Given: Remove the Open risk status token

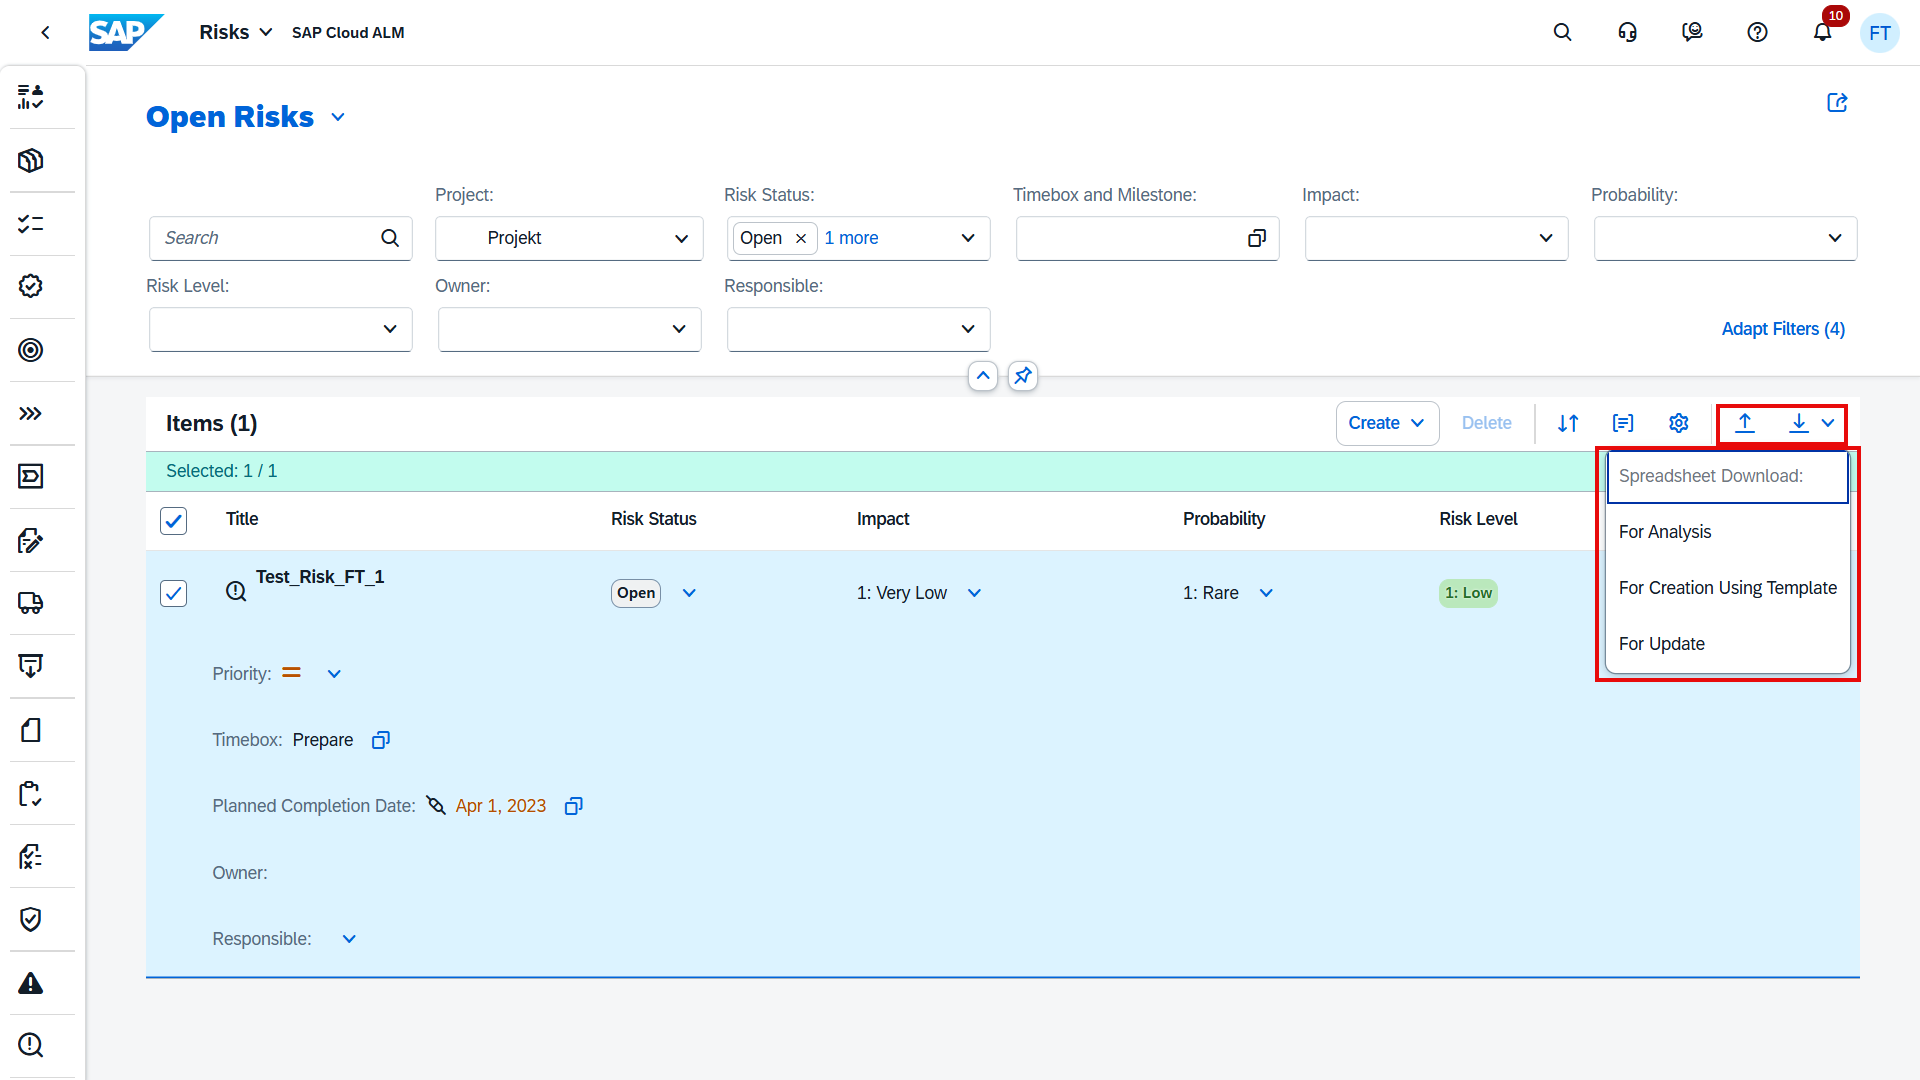Looking at the screenshot, I should [x=800, y=238].
